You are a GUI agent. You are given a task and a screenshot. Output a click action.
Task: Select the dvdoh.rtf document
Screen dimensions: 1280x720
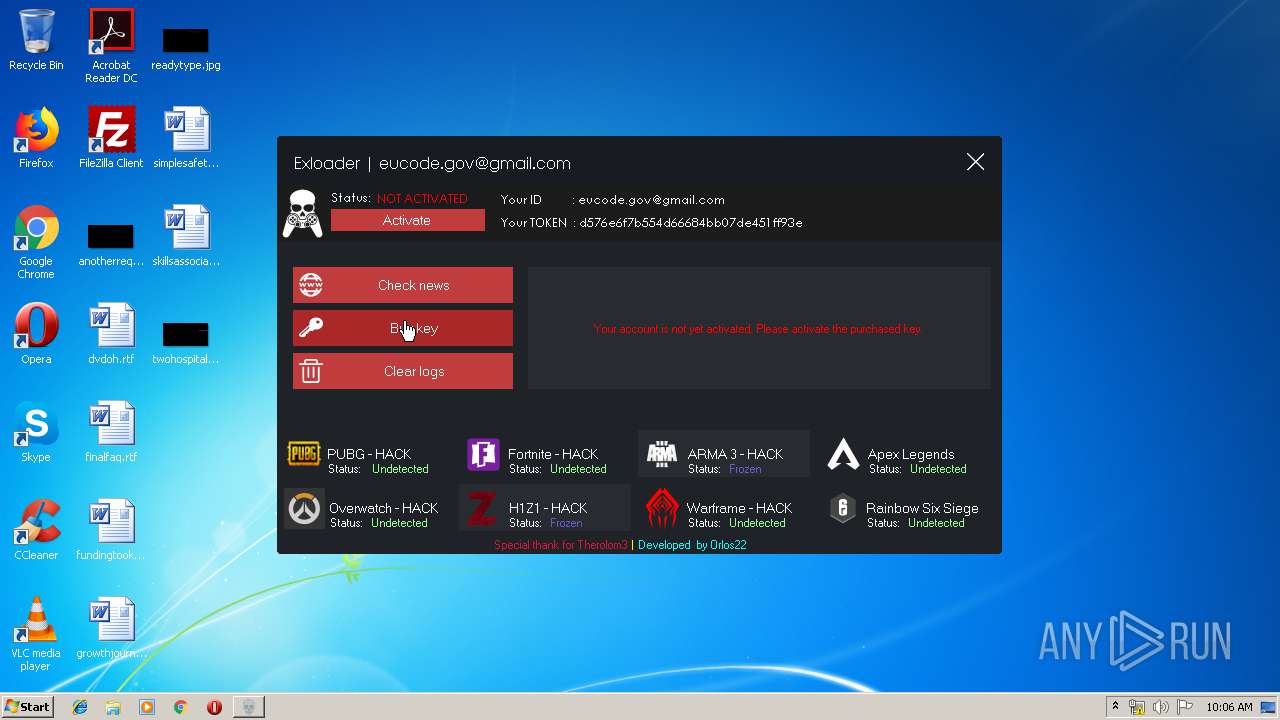pos(111,334)
